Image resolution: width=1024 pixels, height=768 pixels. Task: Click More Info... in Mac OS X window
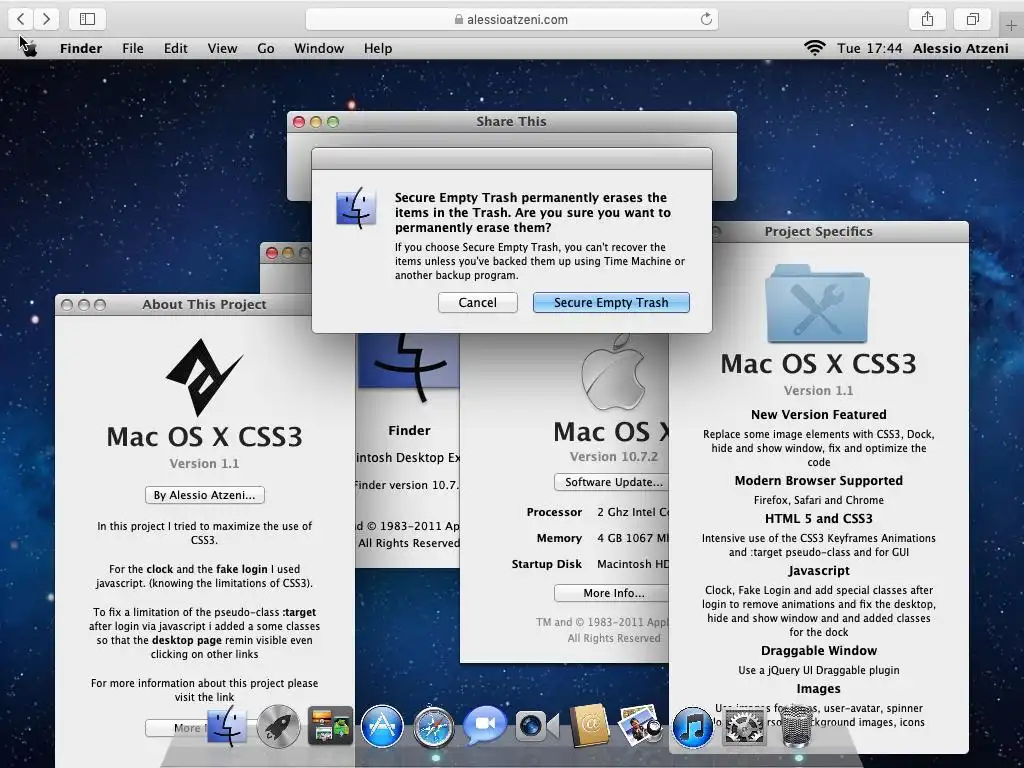coord(611,593)
